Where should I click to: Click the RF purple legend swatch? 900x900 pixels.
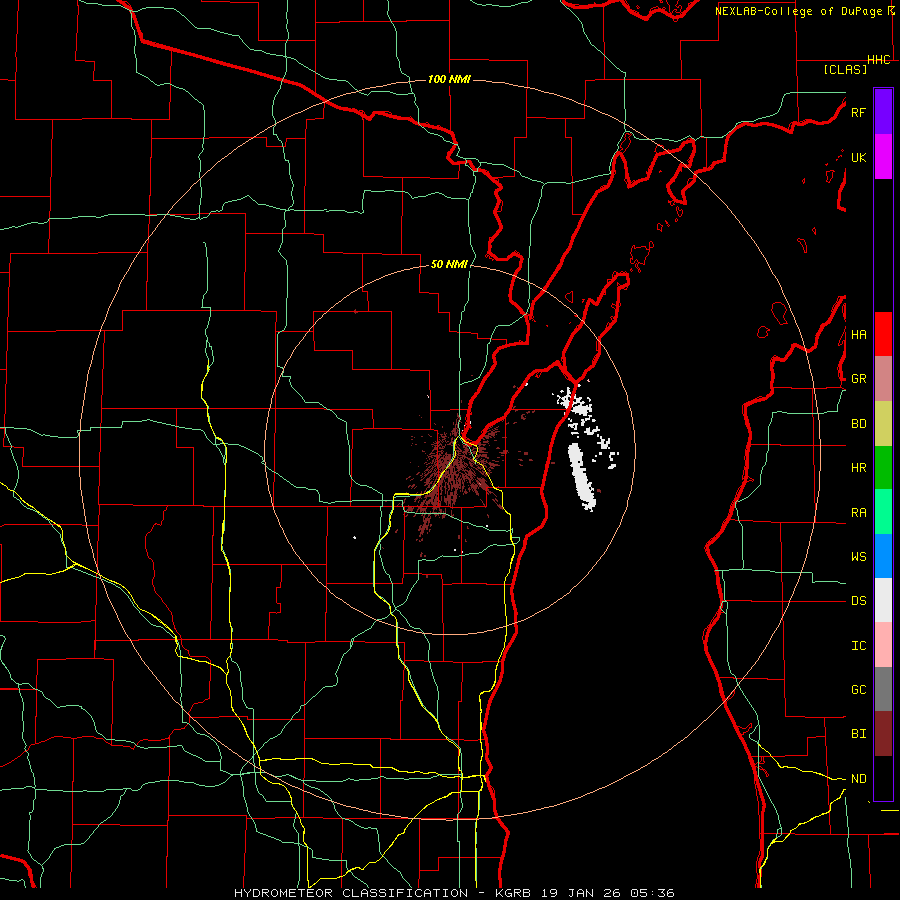click(x=883, y=112)
